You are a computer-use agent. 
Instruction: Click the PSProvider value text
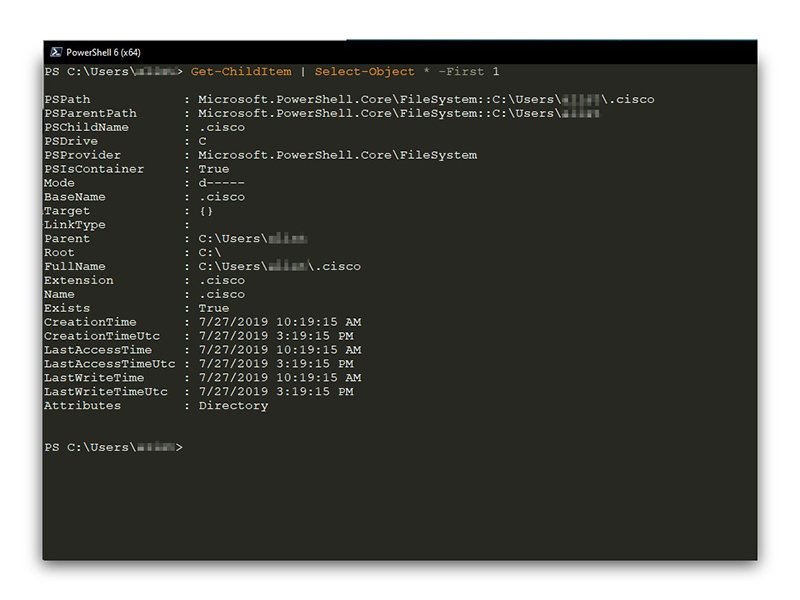point(337,156)
